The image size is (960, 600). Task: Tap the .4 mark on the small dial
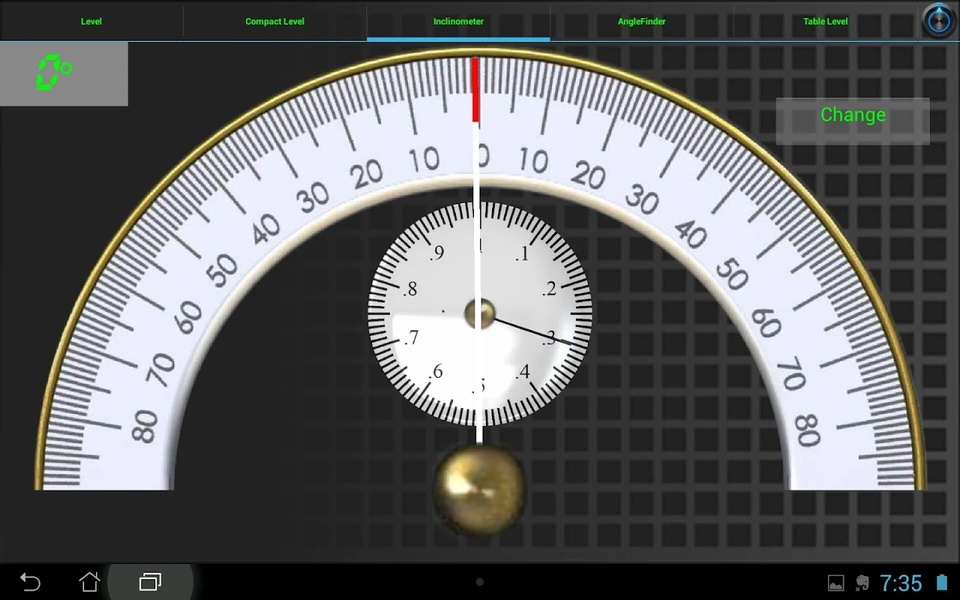click(522, 372)
